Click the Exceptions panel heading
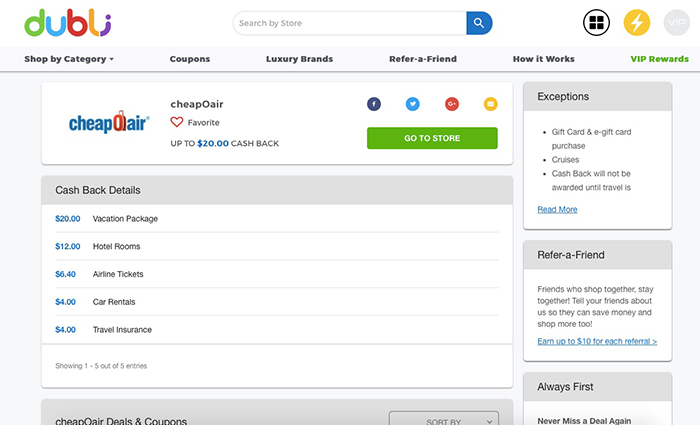This screenshot has width=700, height=425. [x=563, y=96]
